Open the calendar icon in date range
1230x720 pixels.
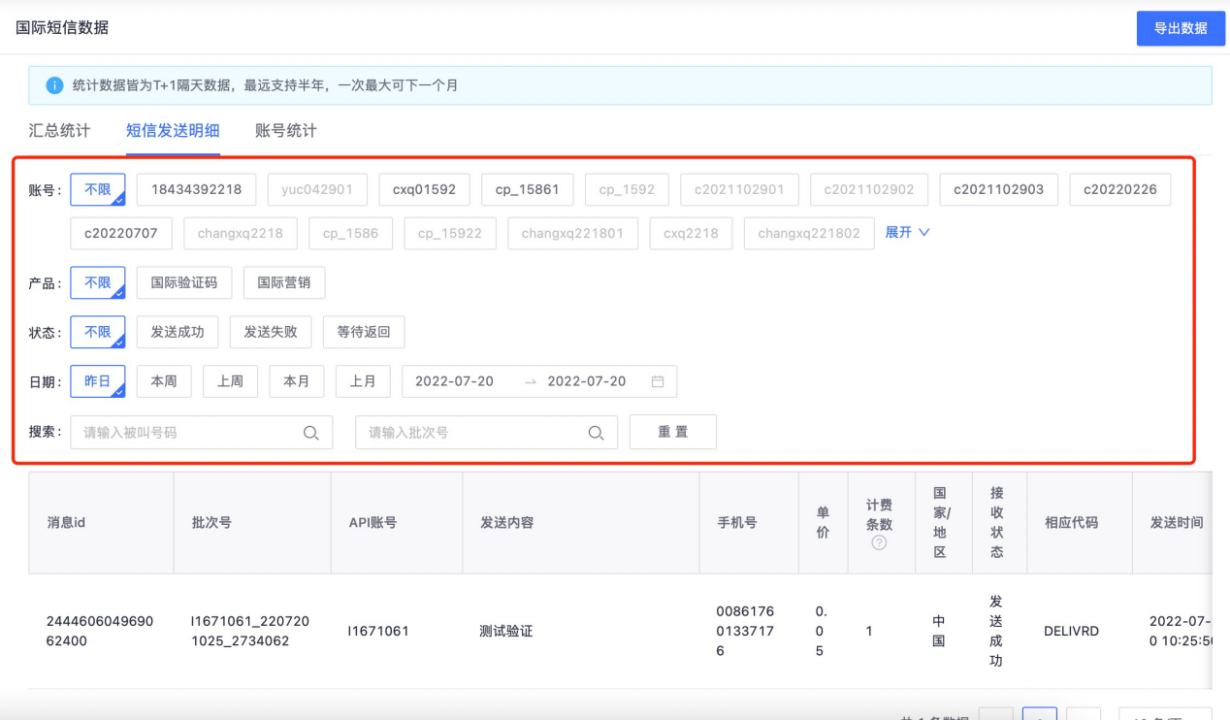pos(657,381)
